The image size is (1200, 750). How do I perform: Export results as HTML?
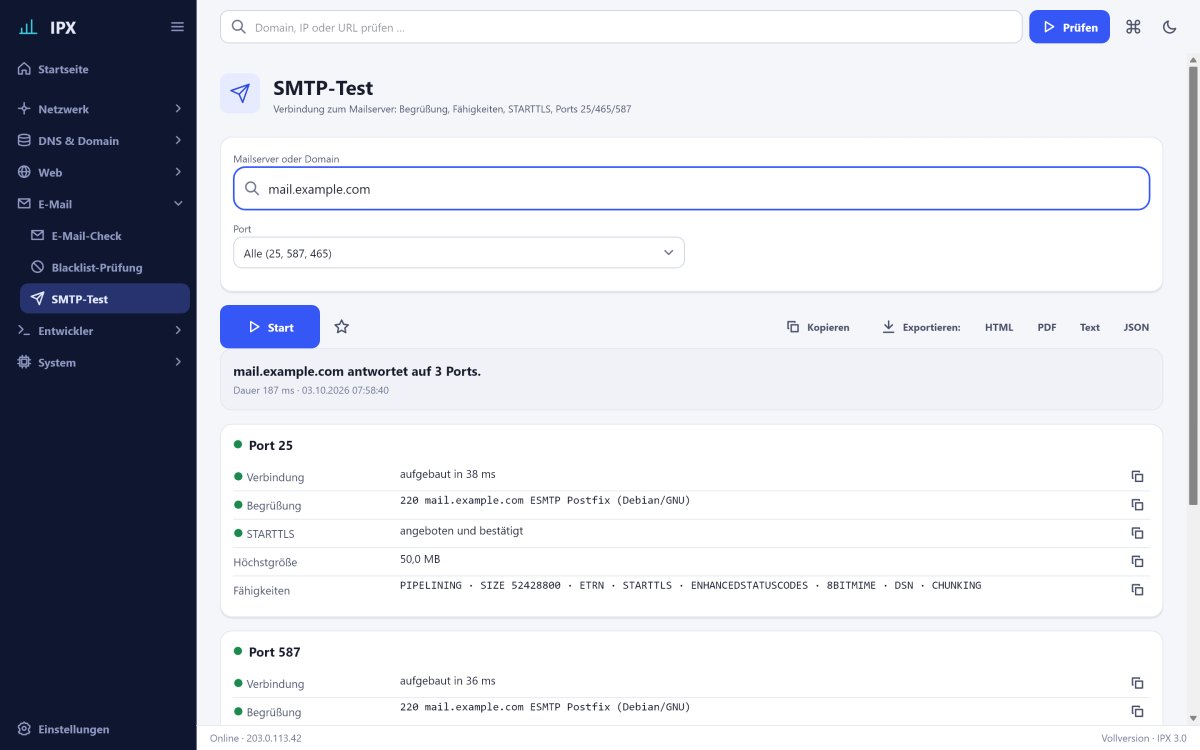[999, 327]
